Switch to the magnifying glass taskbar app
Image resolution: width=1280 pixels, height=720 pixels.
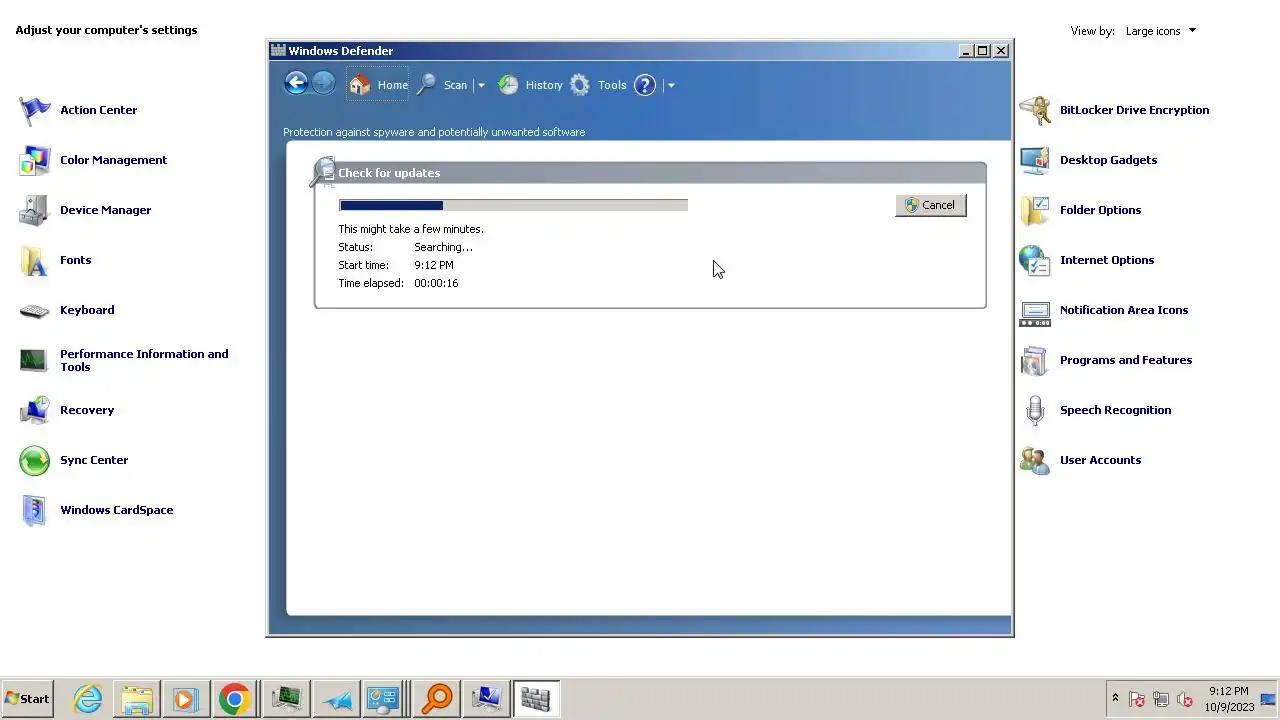point(437,699)
